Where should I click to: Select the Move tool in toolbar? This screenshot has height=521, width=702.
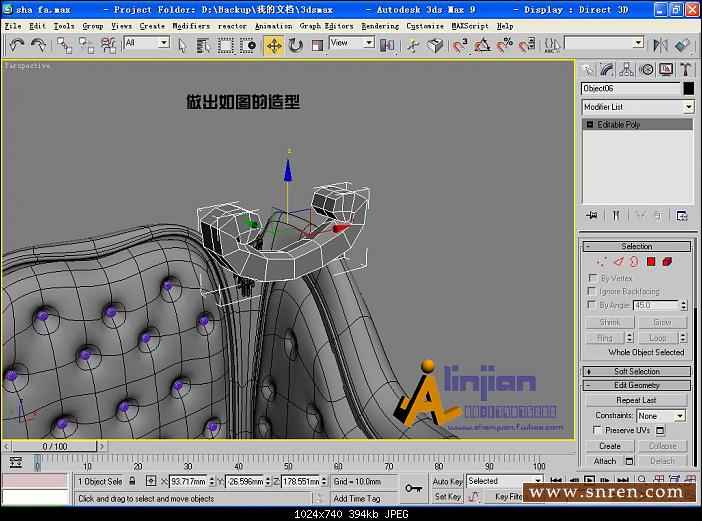coord(274,45)
